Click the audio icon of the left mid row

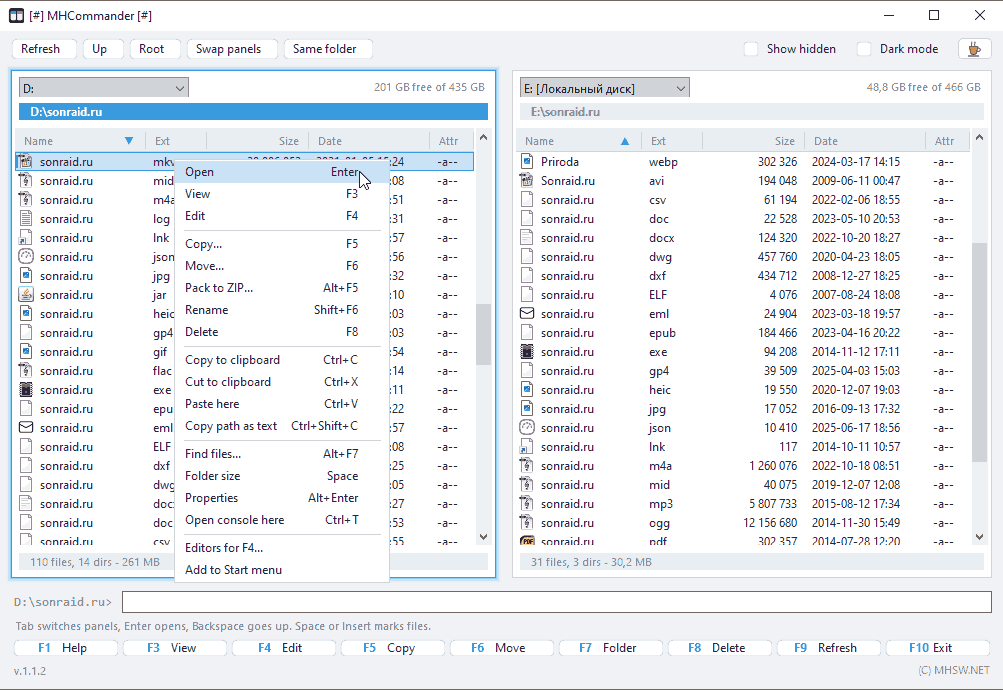pyautogui.click(x=26, y=181)
